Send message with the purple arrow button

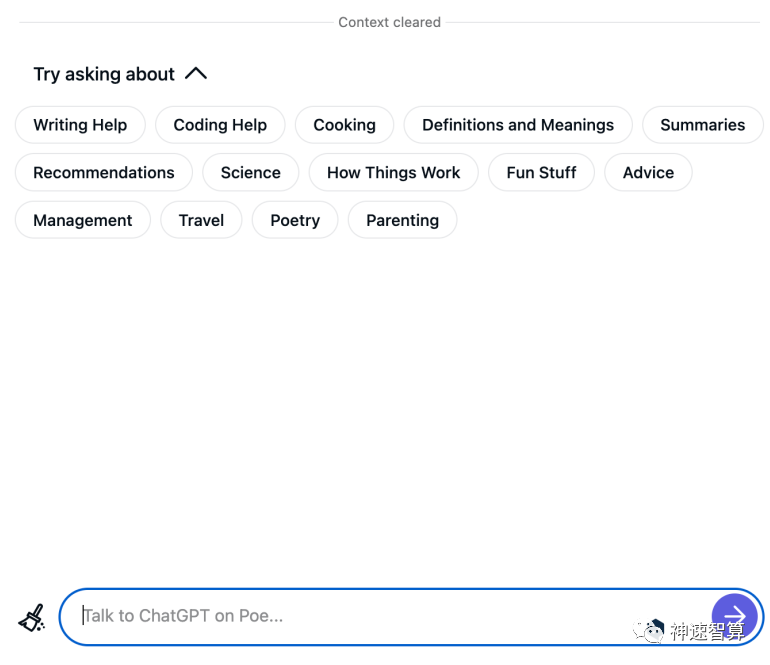(735, 616)
